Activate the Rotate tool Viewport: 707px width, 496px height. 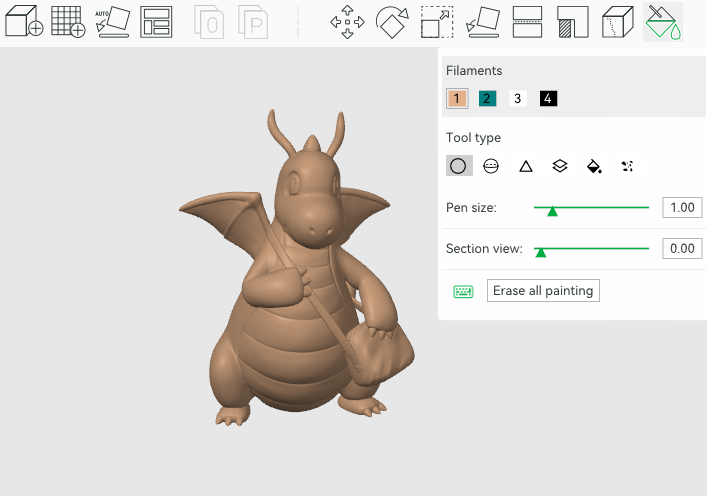[392, 21]
